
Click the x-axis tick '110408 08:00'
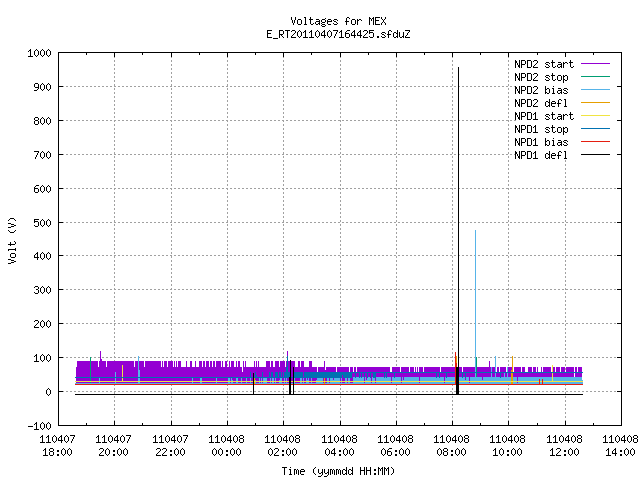coord(451,446)
